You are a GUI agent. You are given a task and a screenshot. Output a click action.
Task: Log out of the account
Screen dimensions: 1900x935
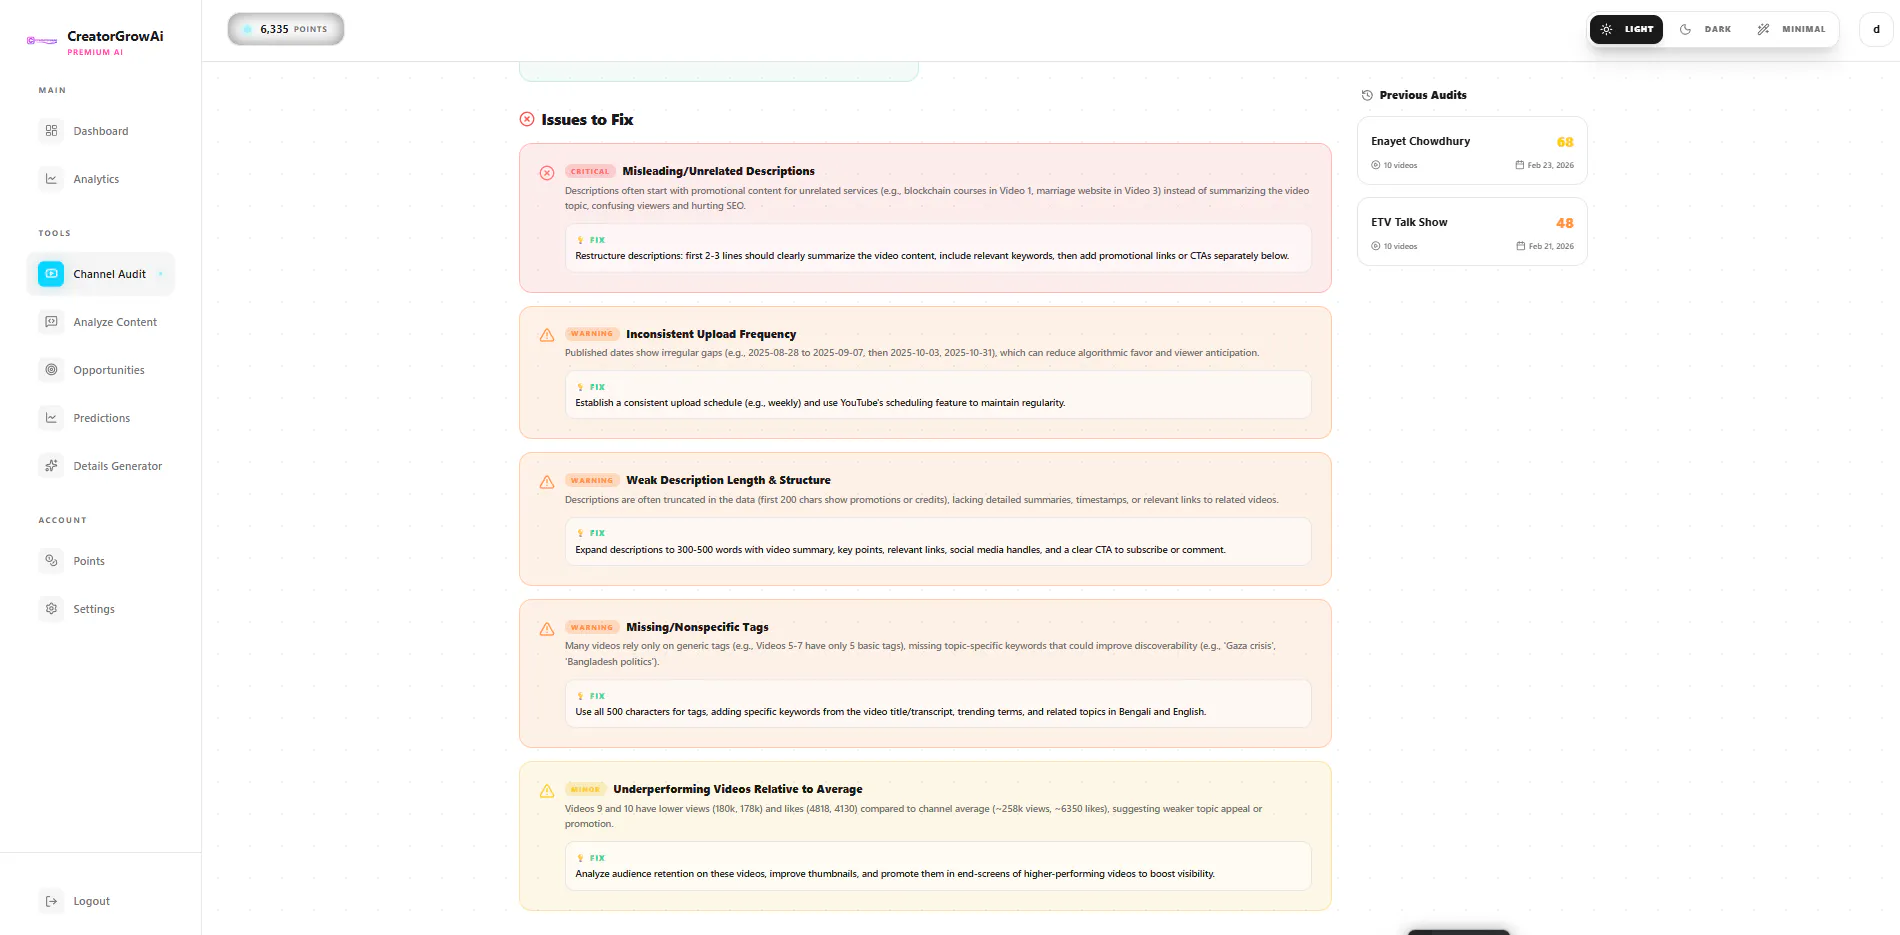(x=101, y=901)
